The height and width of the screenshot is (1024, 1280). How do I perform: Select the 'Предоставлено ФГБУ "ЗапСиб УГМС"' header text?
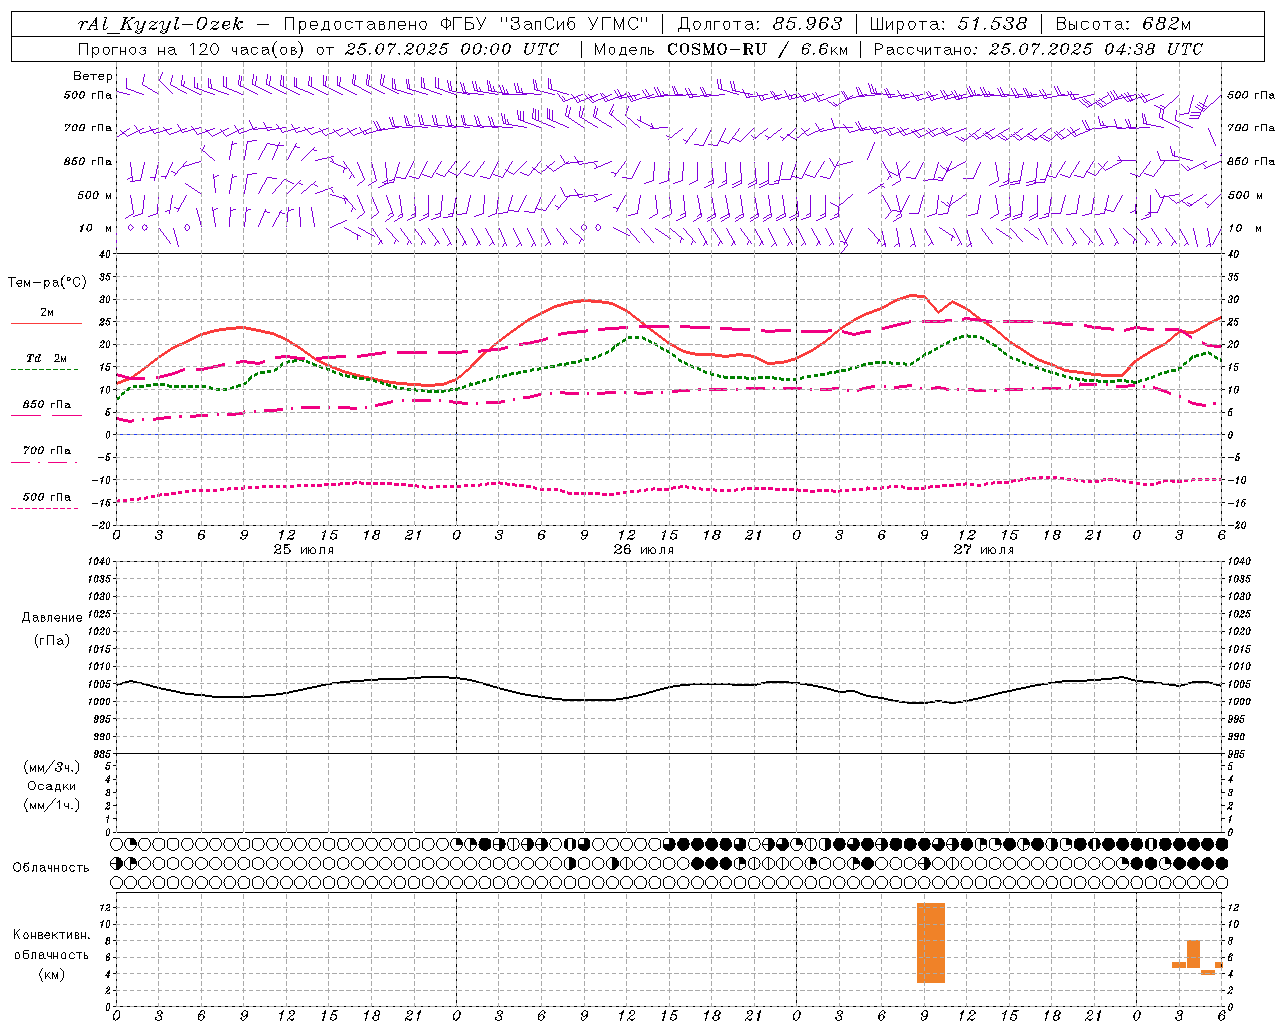tap(467, 24)
